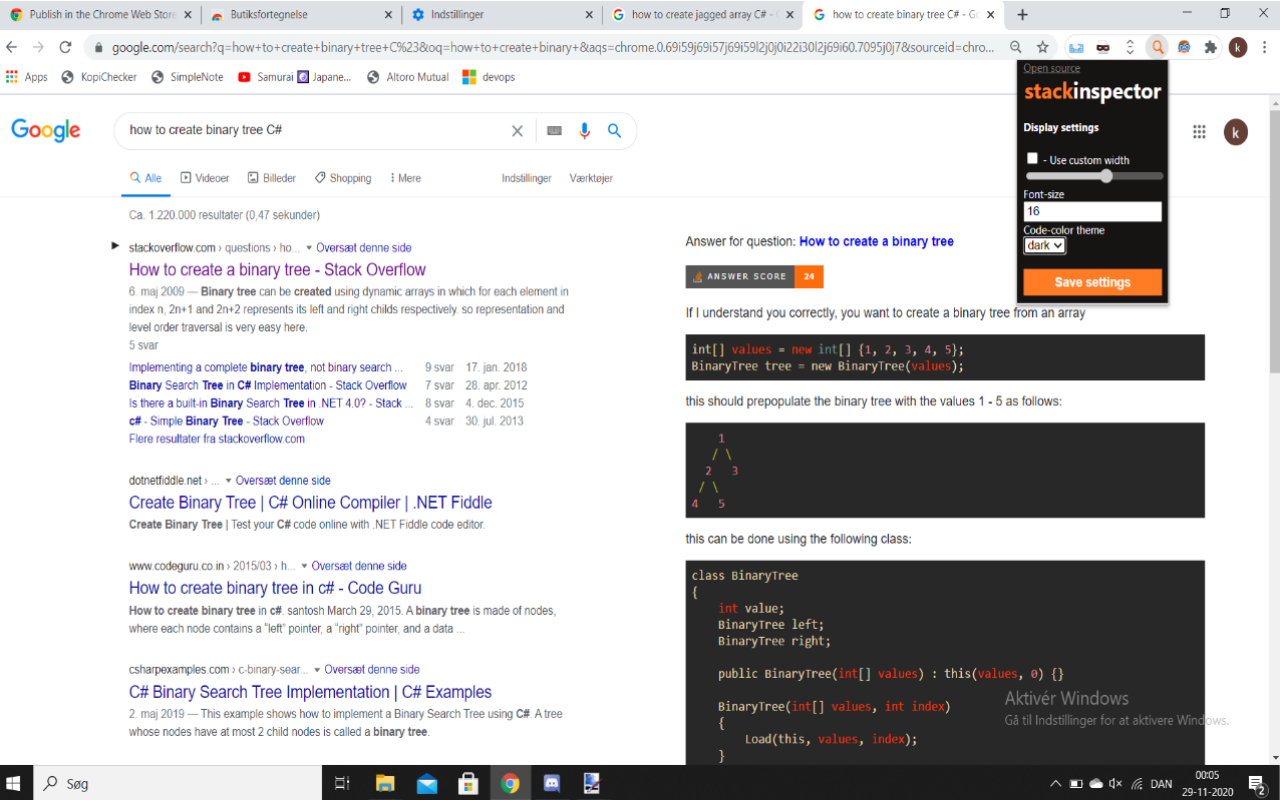Click the glasses-face extension icon
Image resolution: width=1280 pixels, height=800 pixels.
tap(1184, 47)
